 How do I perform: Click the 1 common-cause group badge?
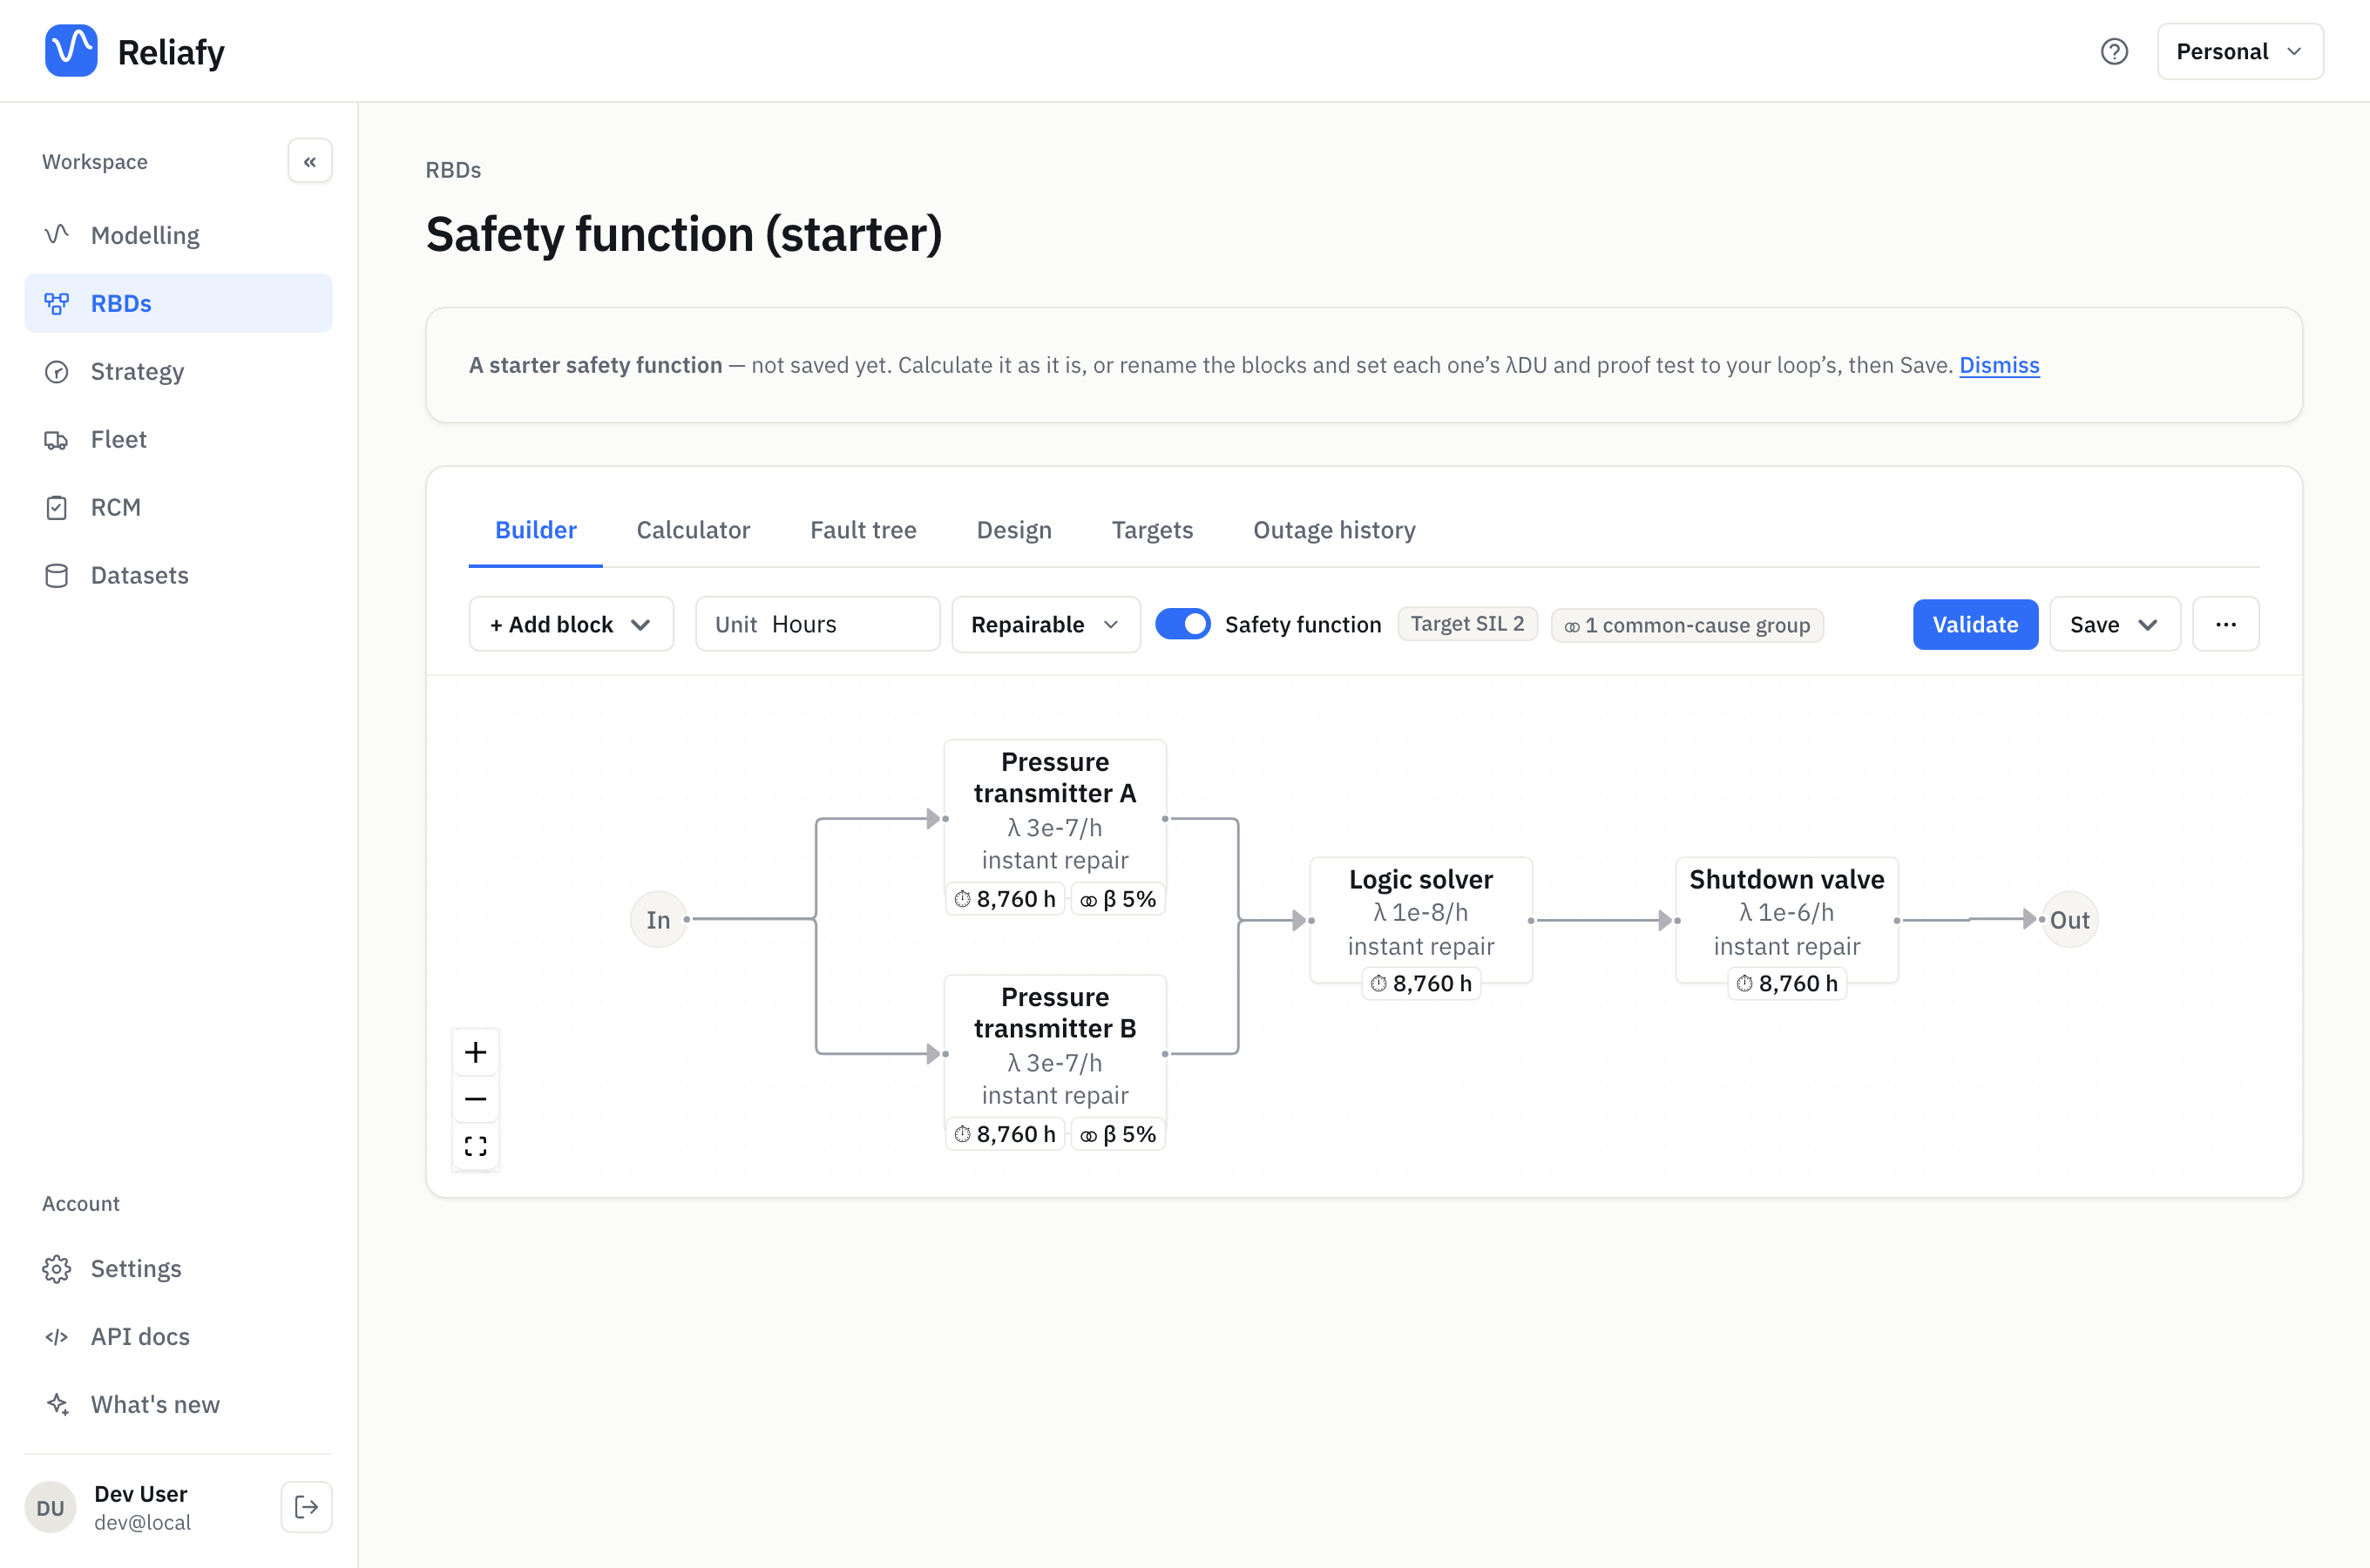1687,625
